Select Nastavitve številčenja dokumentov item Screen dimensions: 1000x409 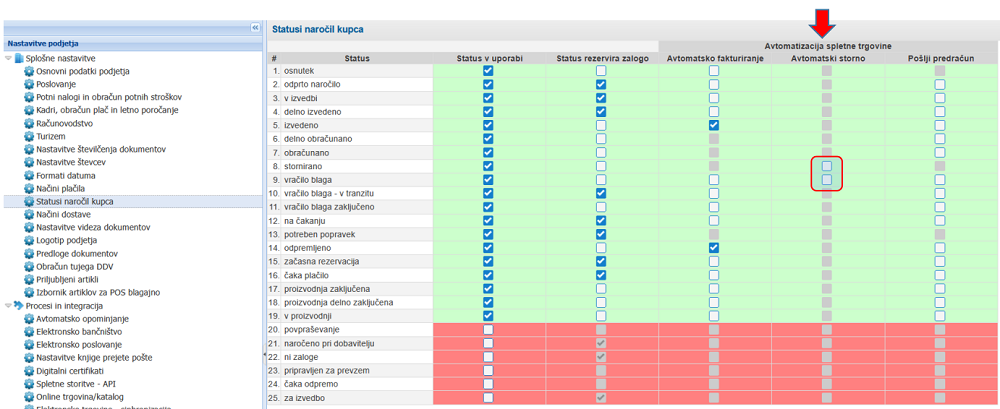pyautogui.click(x=101, y=149)
